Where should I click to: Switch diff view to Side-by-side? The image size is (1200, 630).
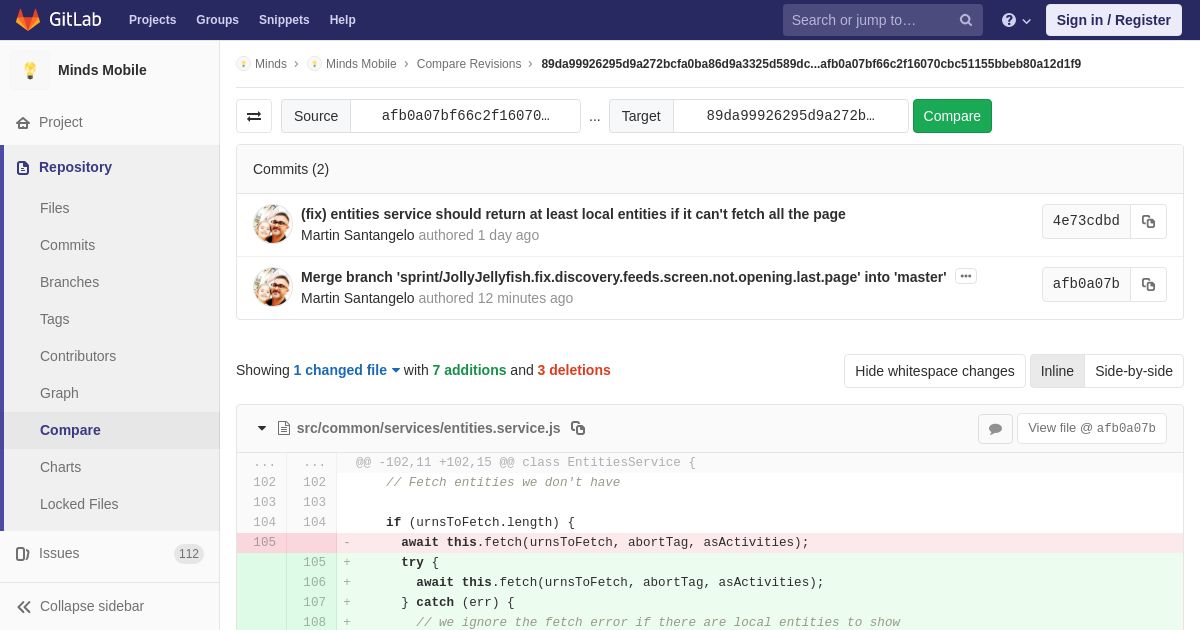(1134, 371)
